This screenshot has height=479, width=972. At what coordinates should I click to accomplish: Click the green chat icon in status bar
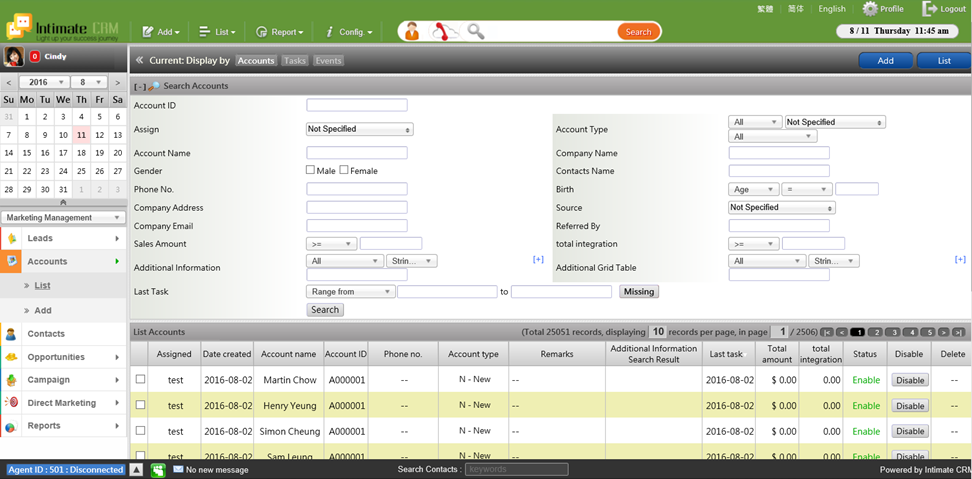[x=158, y=470]
